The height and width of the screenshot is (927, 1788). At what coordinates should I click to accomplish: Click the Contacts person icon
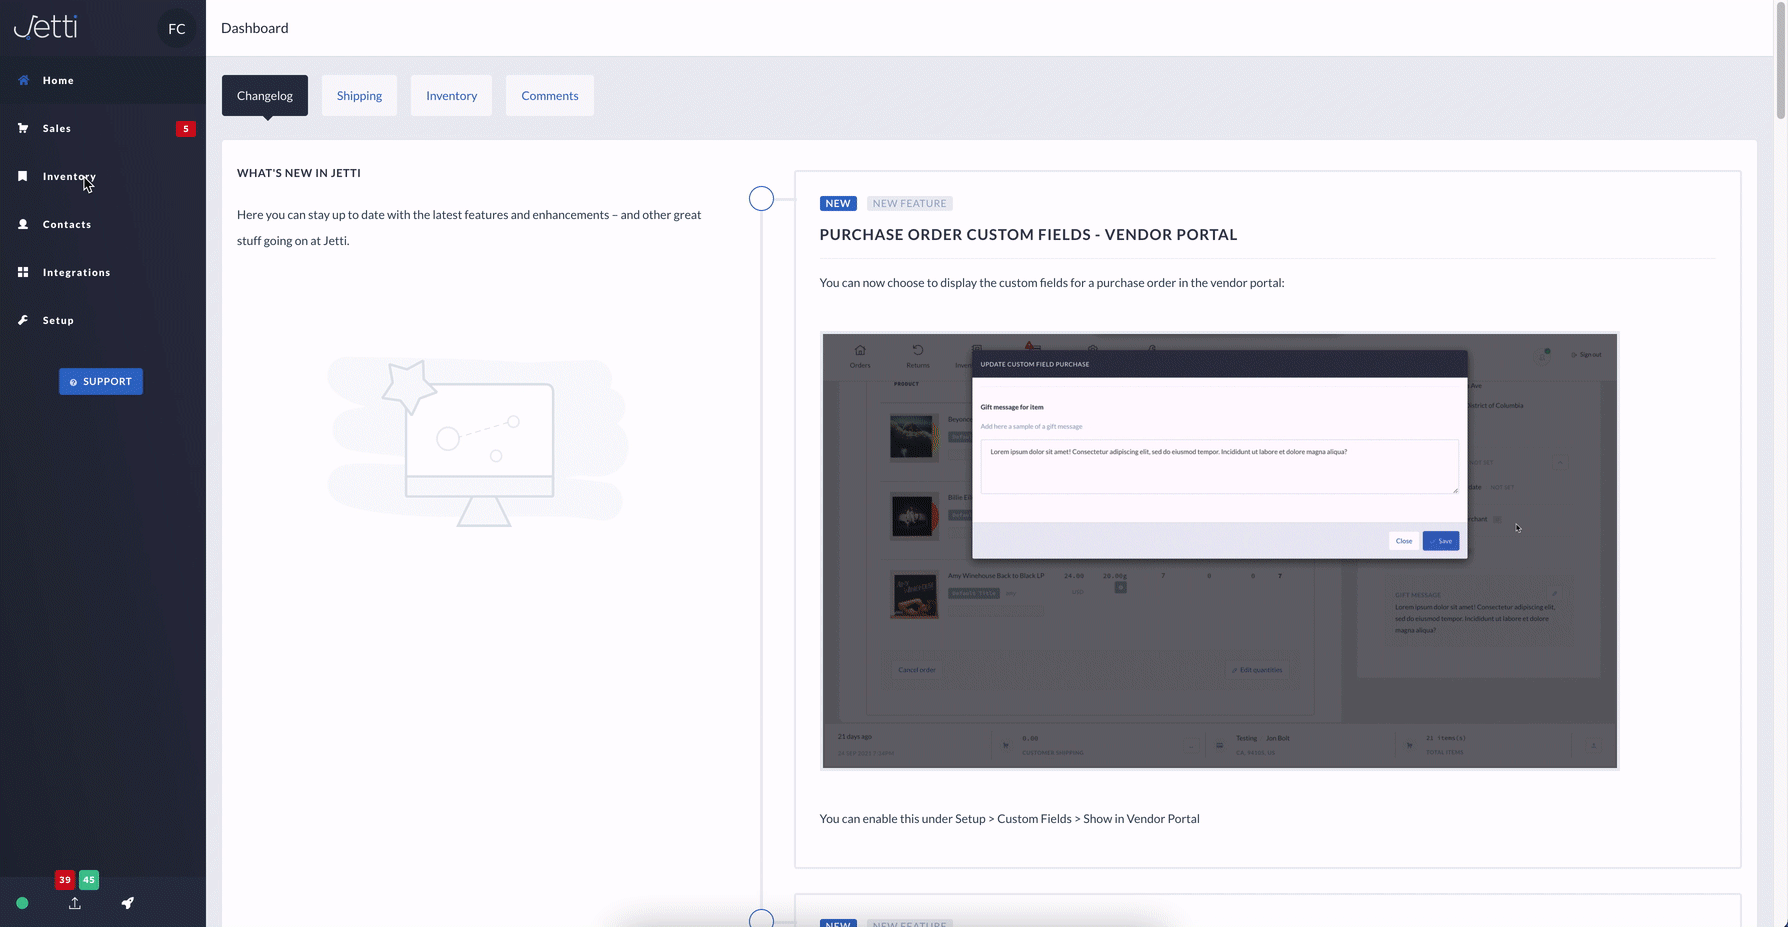pos(23,224)
